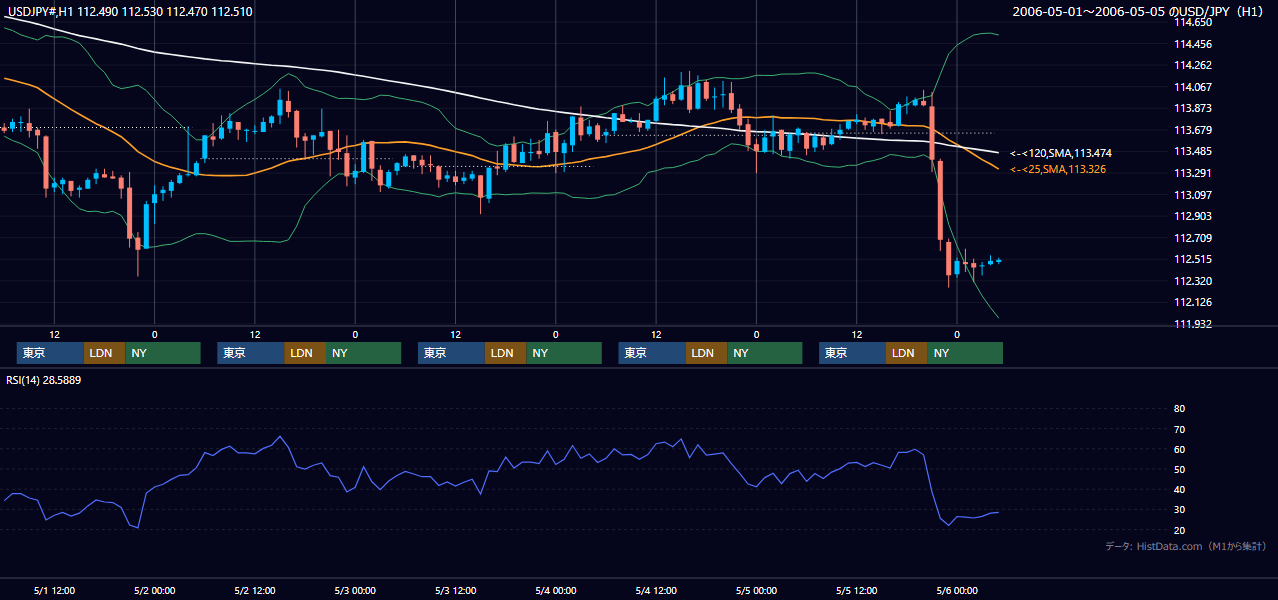The height and width of the screenshot is (600, 1278).
Task: Select the 5/2 00:00 time label
Action: [154, 590]
